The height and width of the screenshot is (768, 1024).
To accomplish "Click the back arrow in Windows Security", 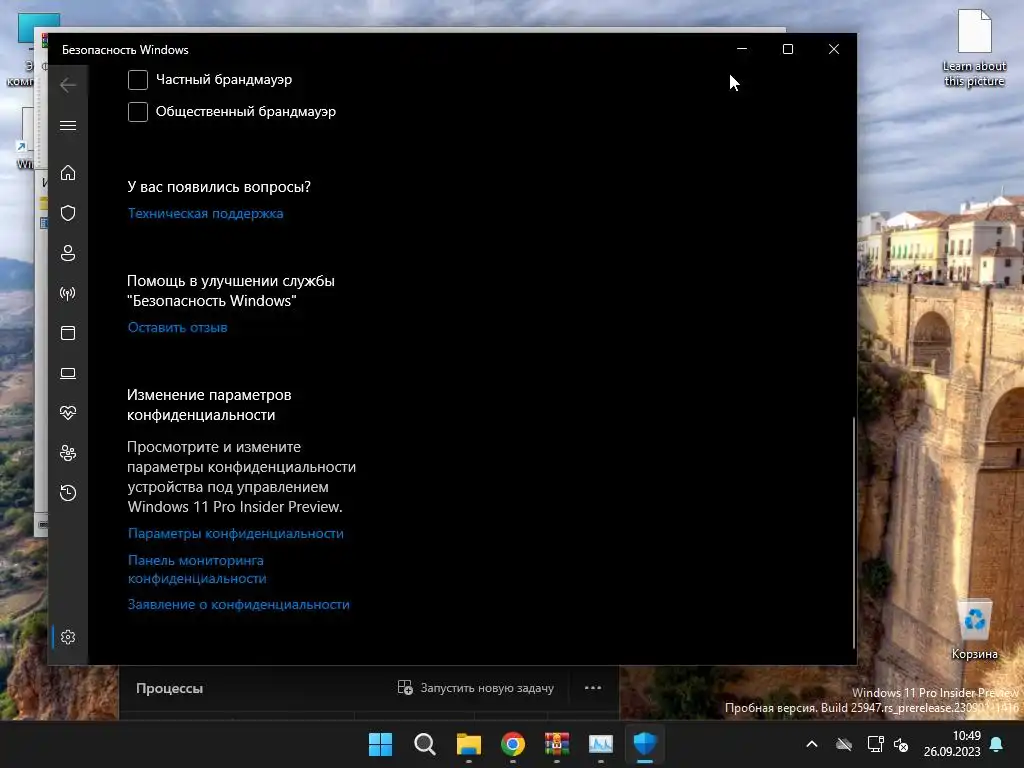I will (68, 85).
